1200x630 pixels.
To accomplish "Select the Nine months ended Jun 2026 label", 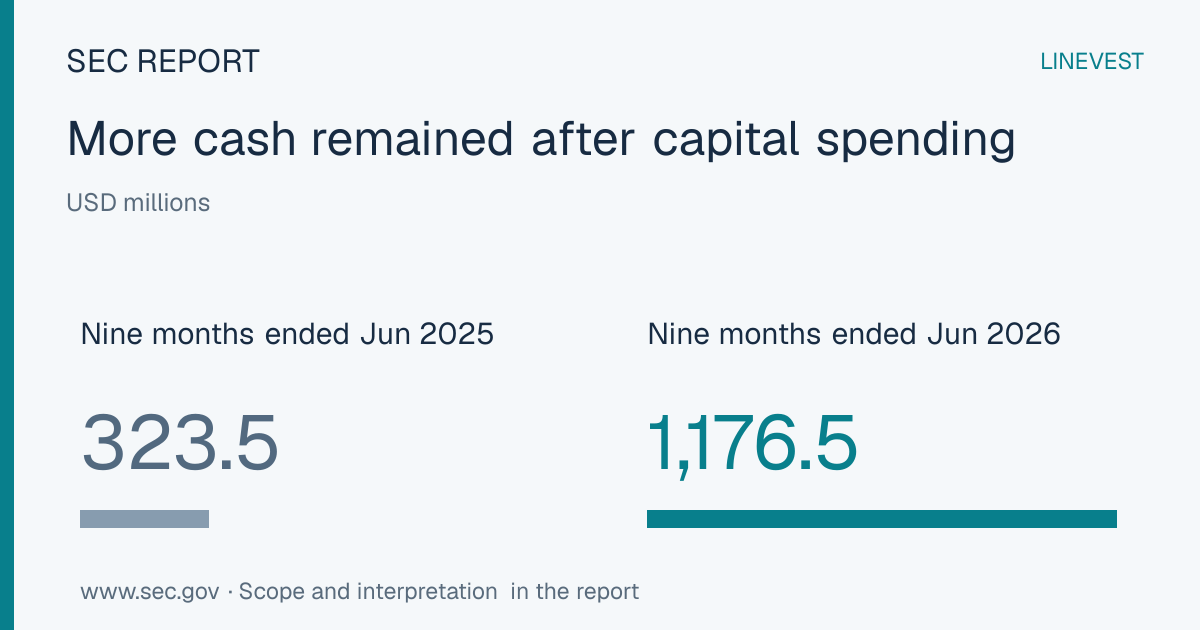I will tap(854, 333).
